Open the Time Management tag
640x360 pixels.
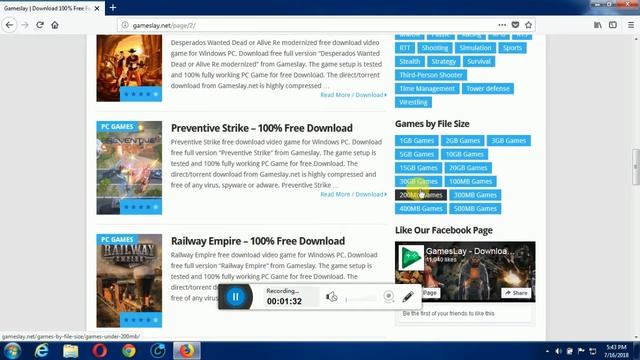click(x=427, y=89)
